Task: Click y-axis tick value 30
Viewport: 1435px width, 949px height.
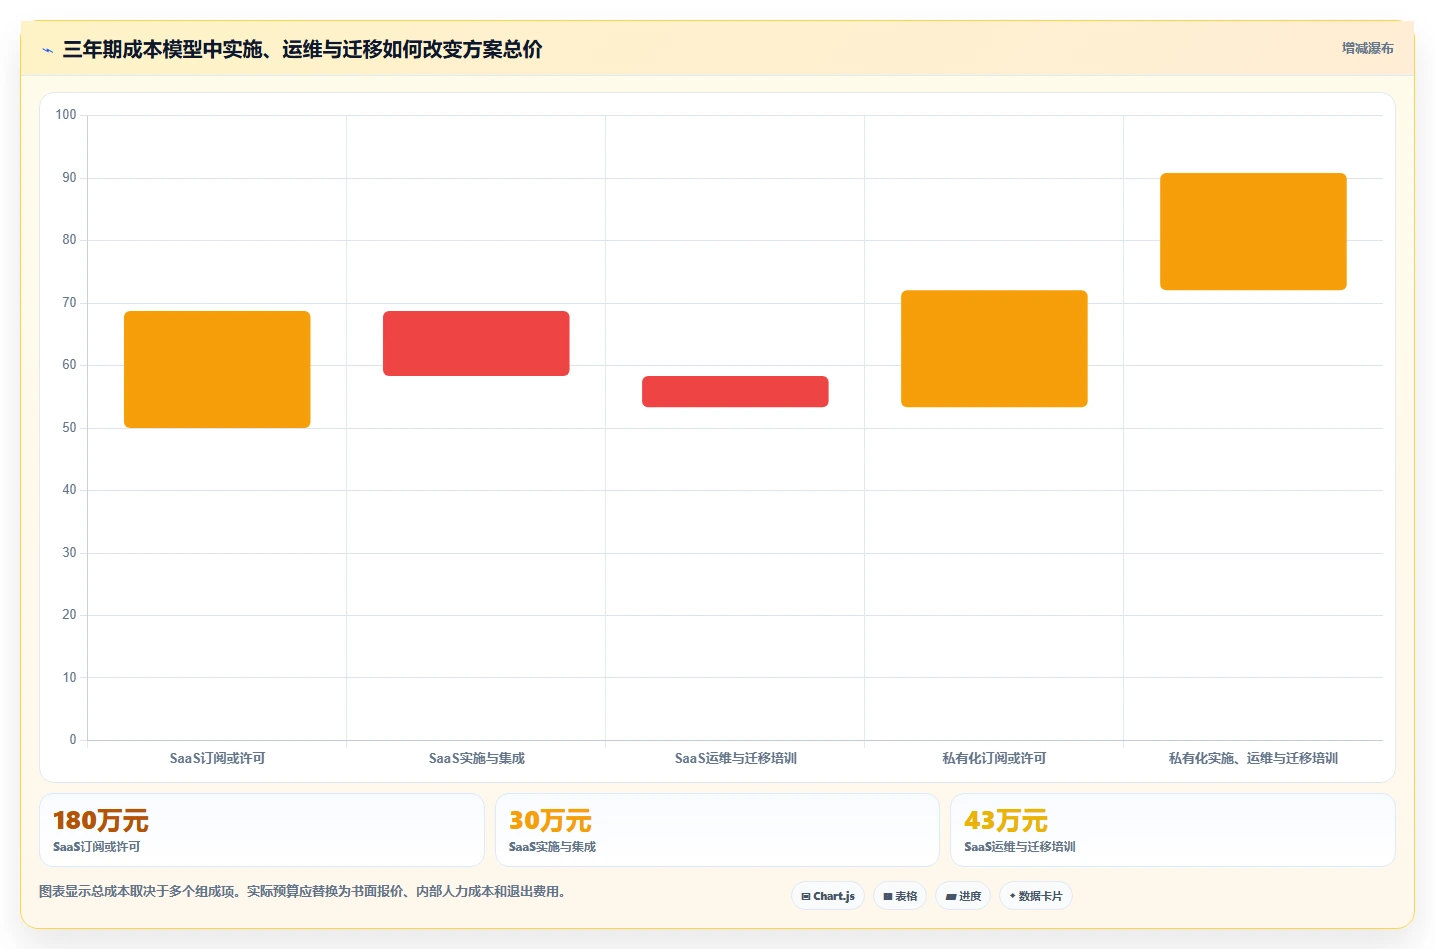Action: 69,553
